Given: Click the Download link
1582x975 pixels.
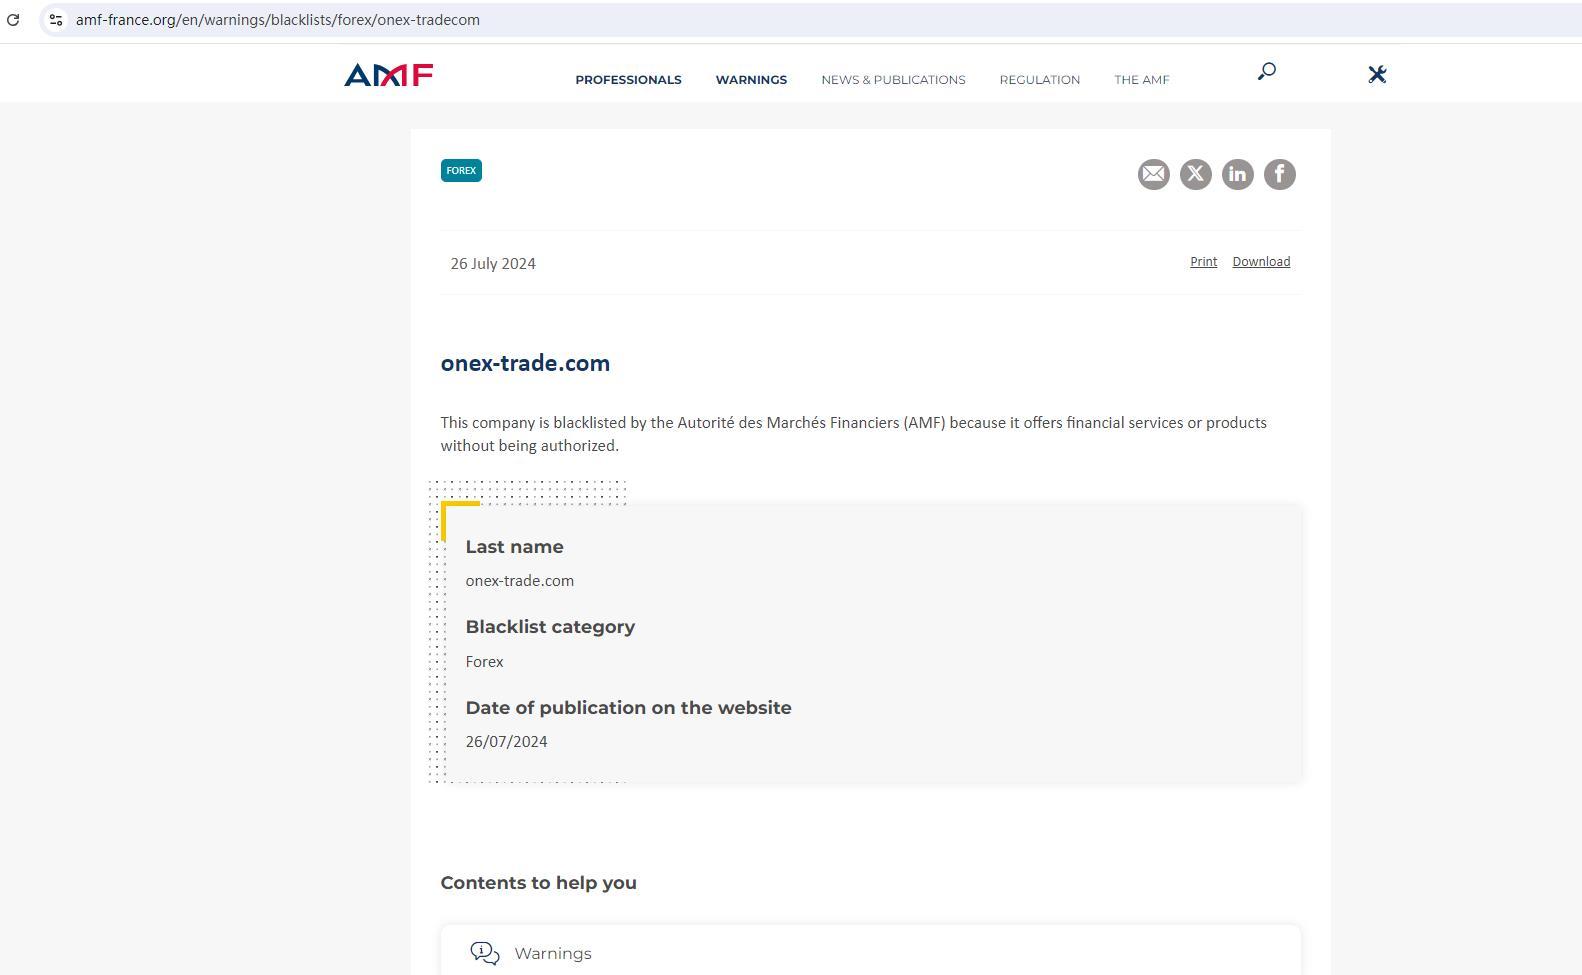Looking at the screenshot, I should pos(1260,262).
